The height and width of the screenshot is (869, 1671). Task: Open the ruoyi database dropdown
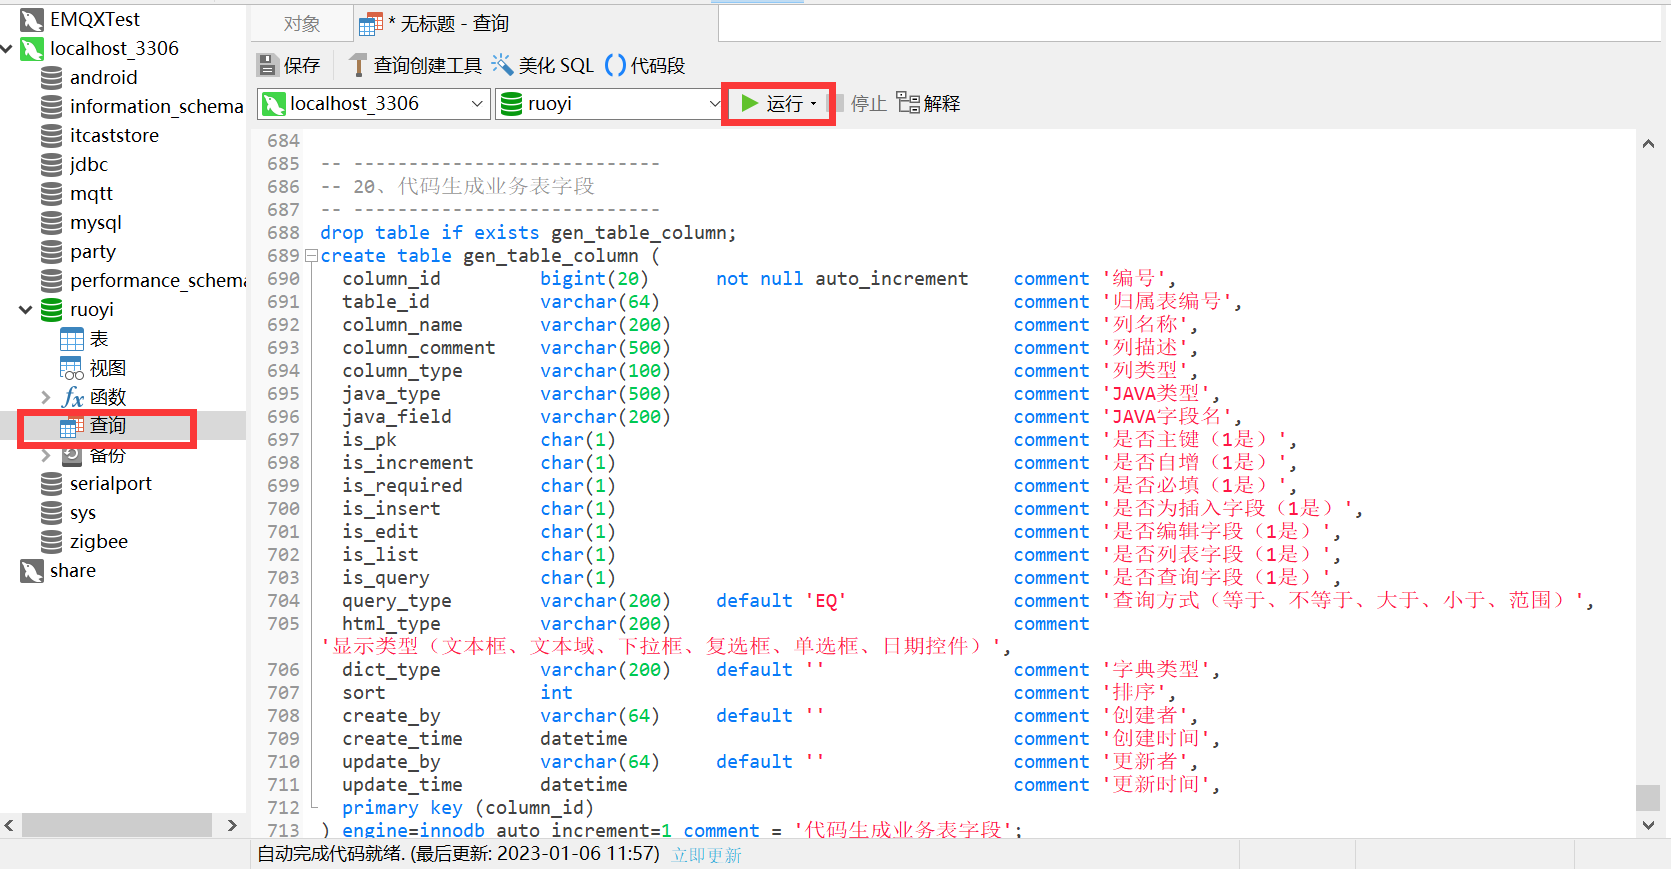[714, 103]
